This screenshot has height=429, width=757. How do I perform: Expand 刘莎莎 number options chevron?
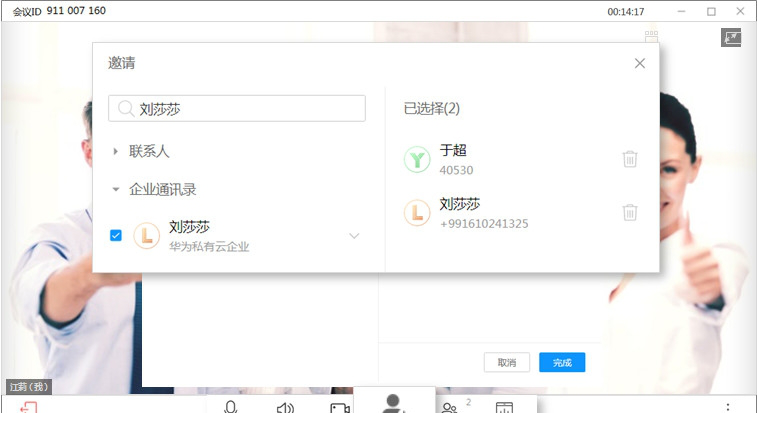point(354,236)
